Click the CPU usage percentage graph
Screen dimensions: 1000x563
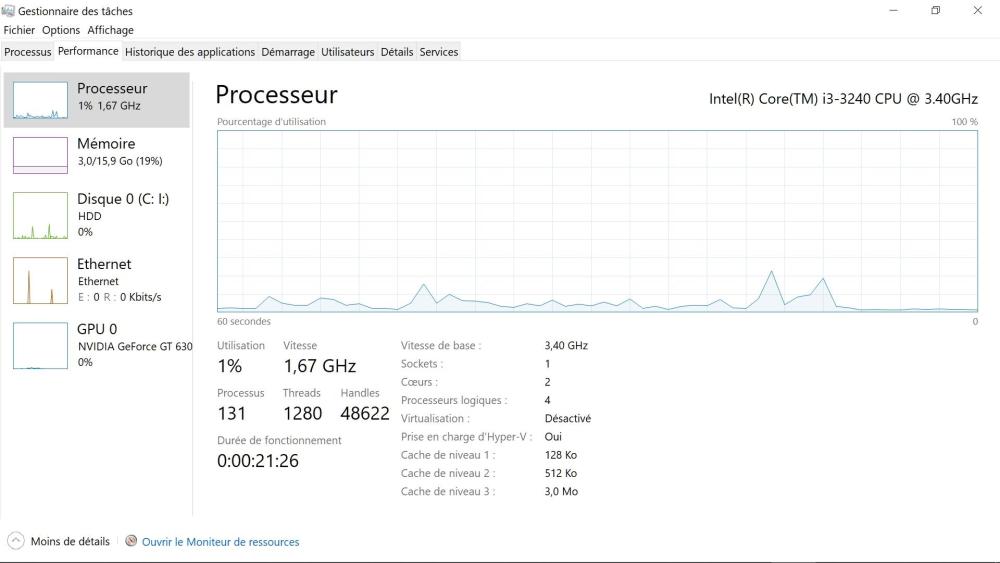click(x=597, y=221)
